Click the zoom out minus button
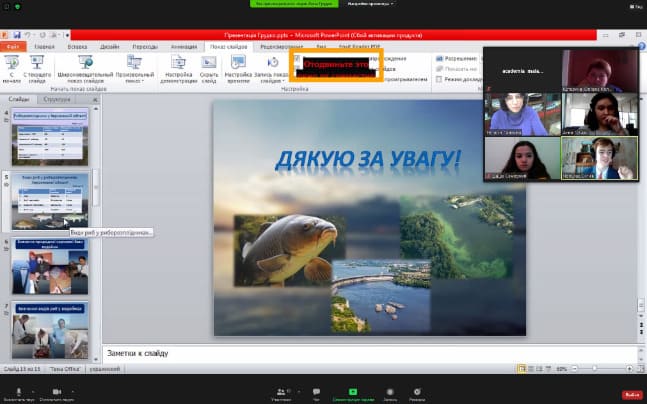 coord(574,369)
